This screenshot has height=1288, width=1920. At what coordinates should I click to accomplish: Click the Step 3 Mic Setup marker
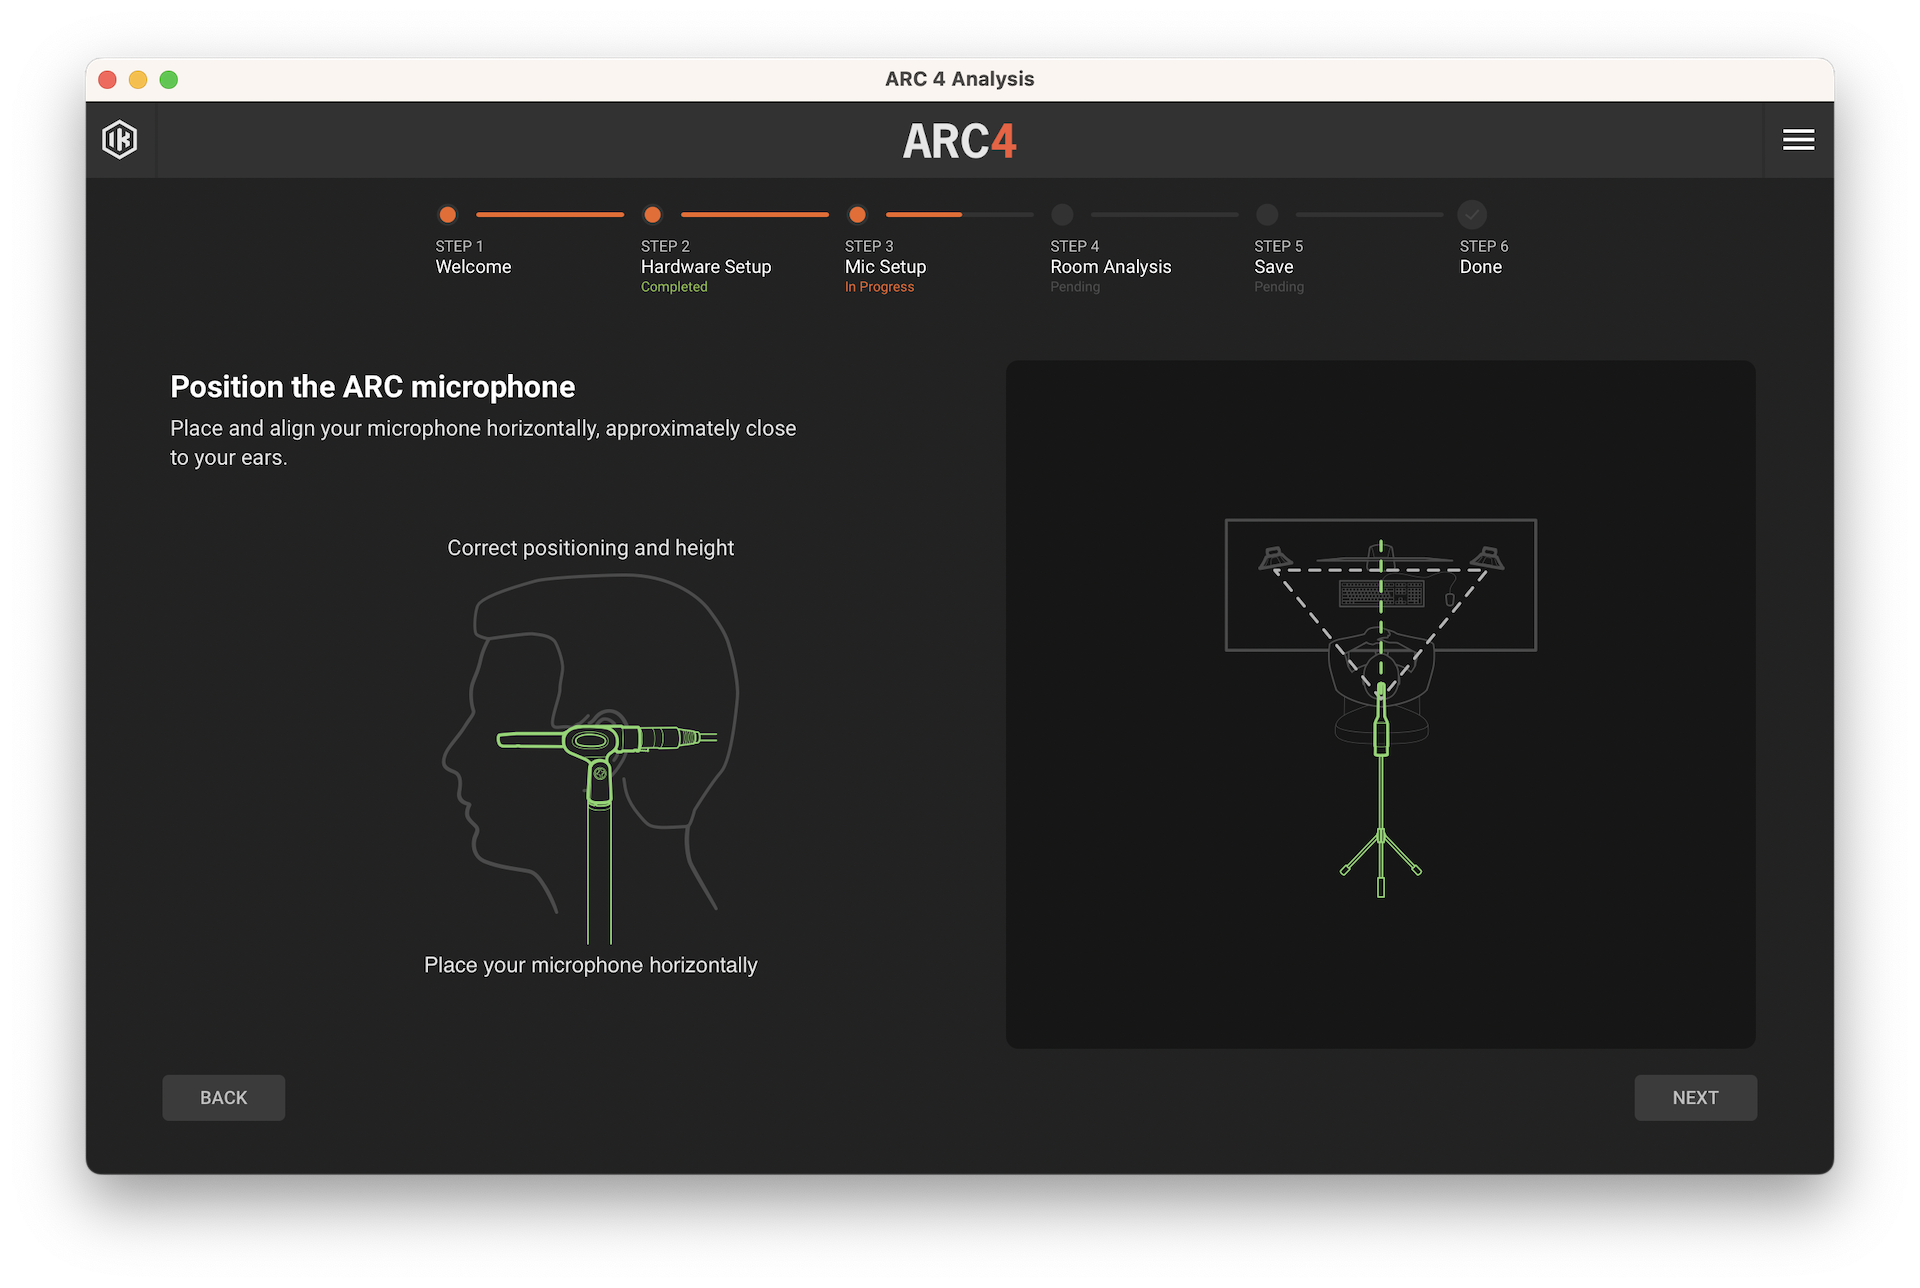pyautogui.click(x=857, y=215)
